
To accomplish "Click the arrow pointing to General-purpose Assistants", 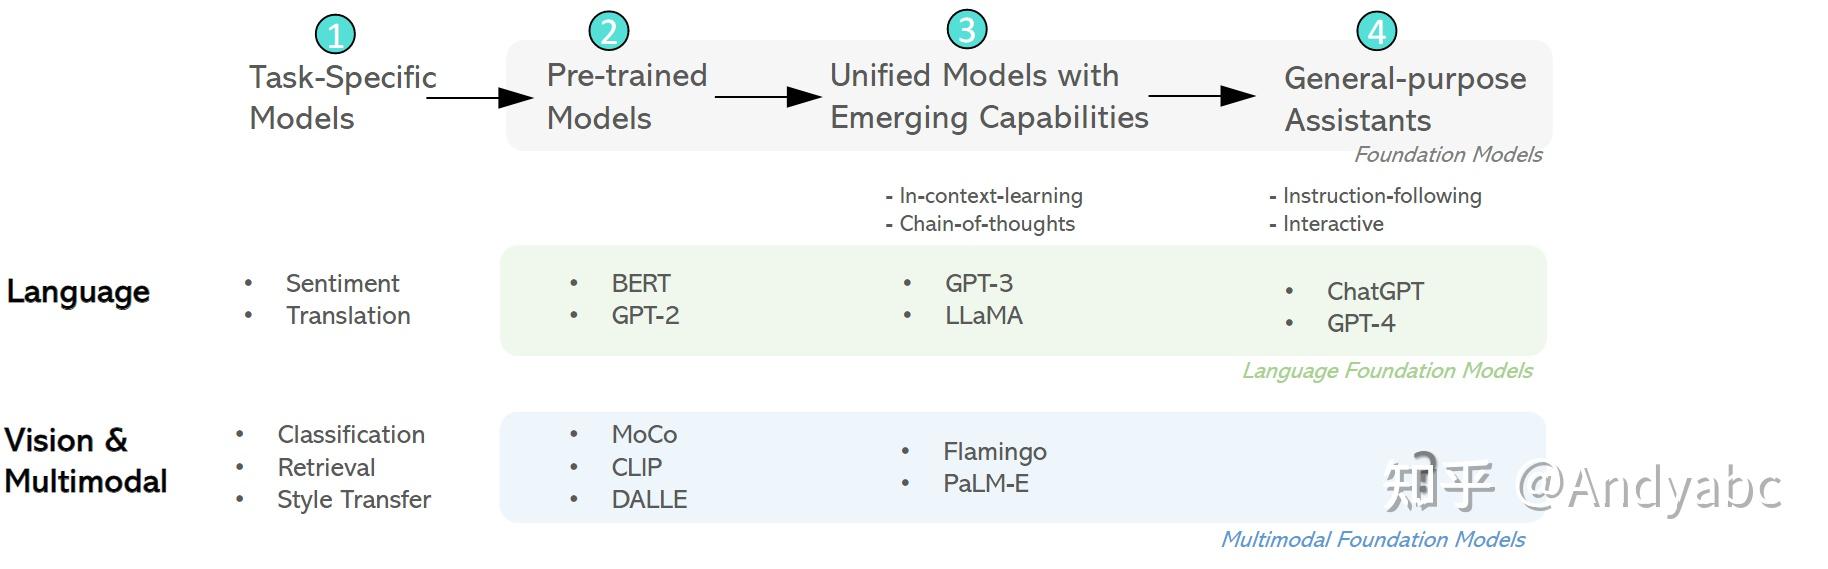I will [1202, 96].
